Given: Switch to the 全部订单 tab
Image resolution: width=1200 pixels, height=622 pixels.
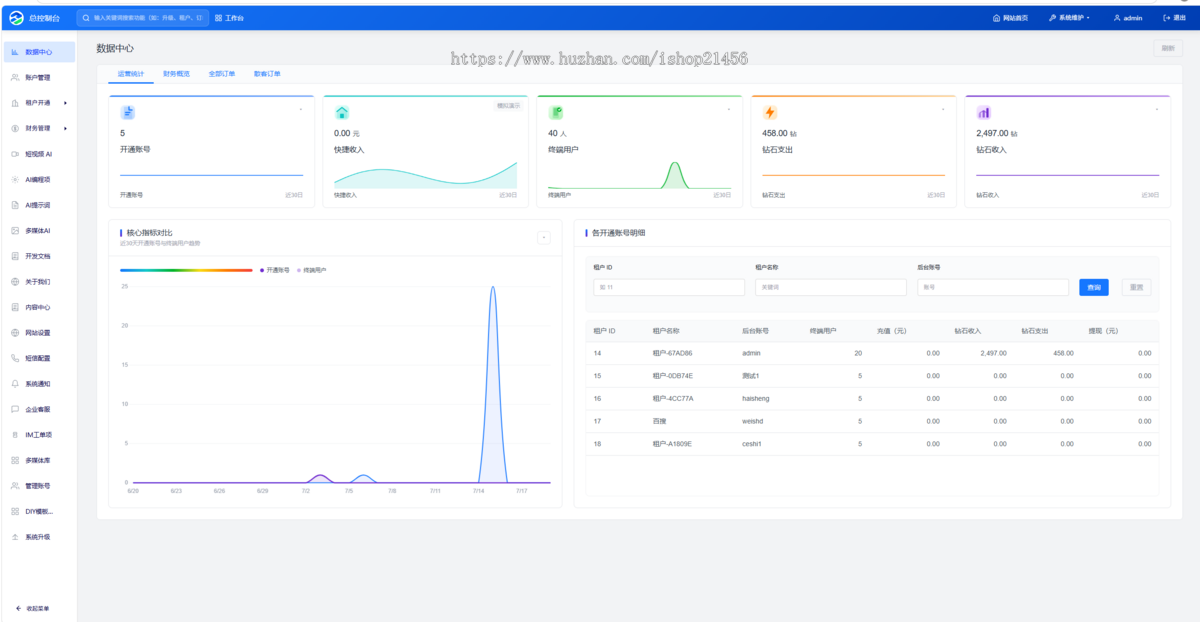Looking at the screenshot, I should click(x=222, y=74).
